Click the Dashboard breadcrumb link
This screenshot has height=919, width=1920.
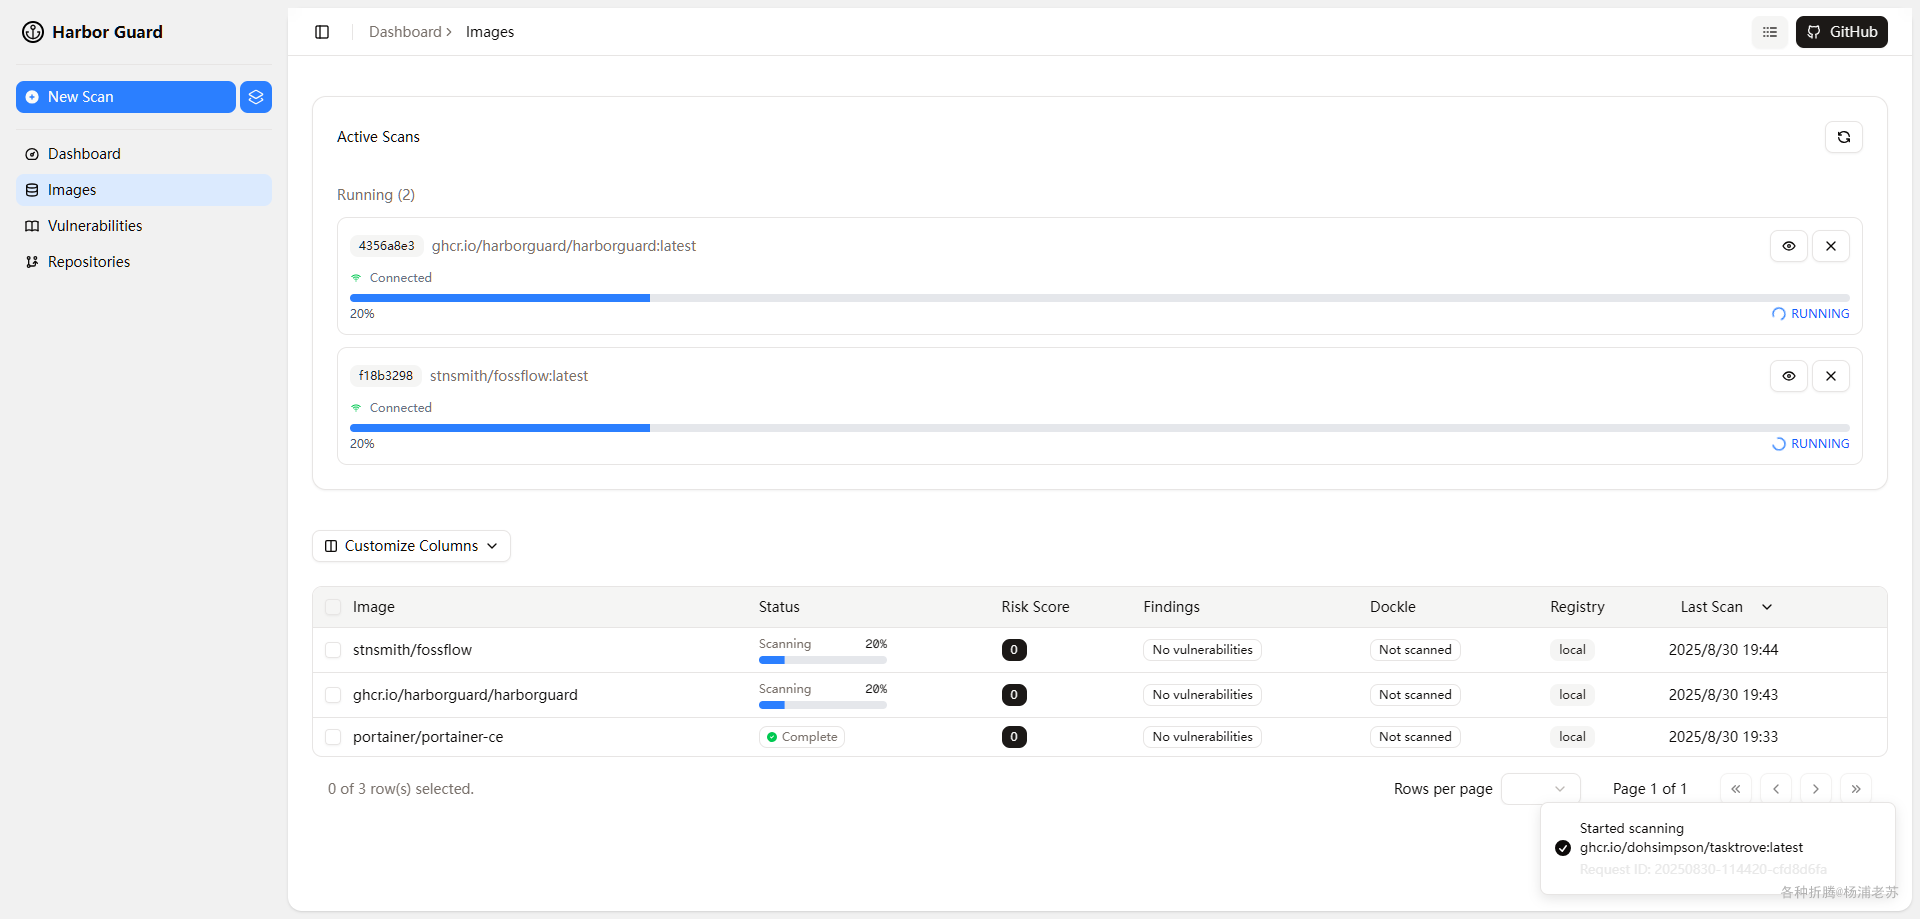405,32
